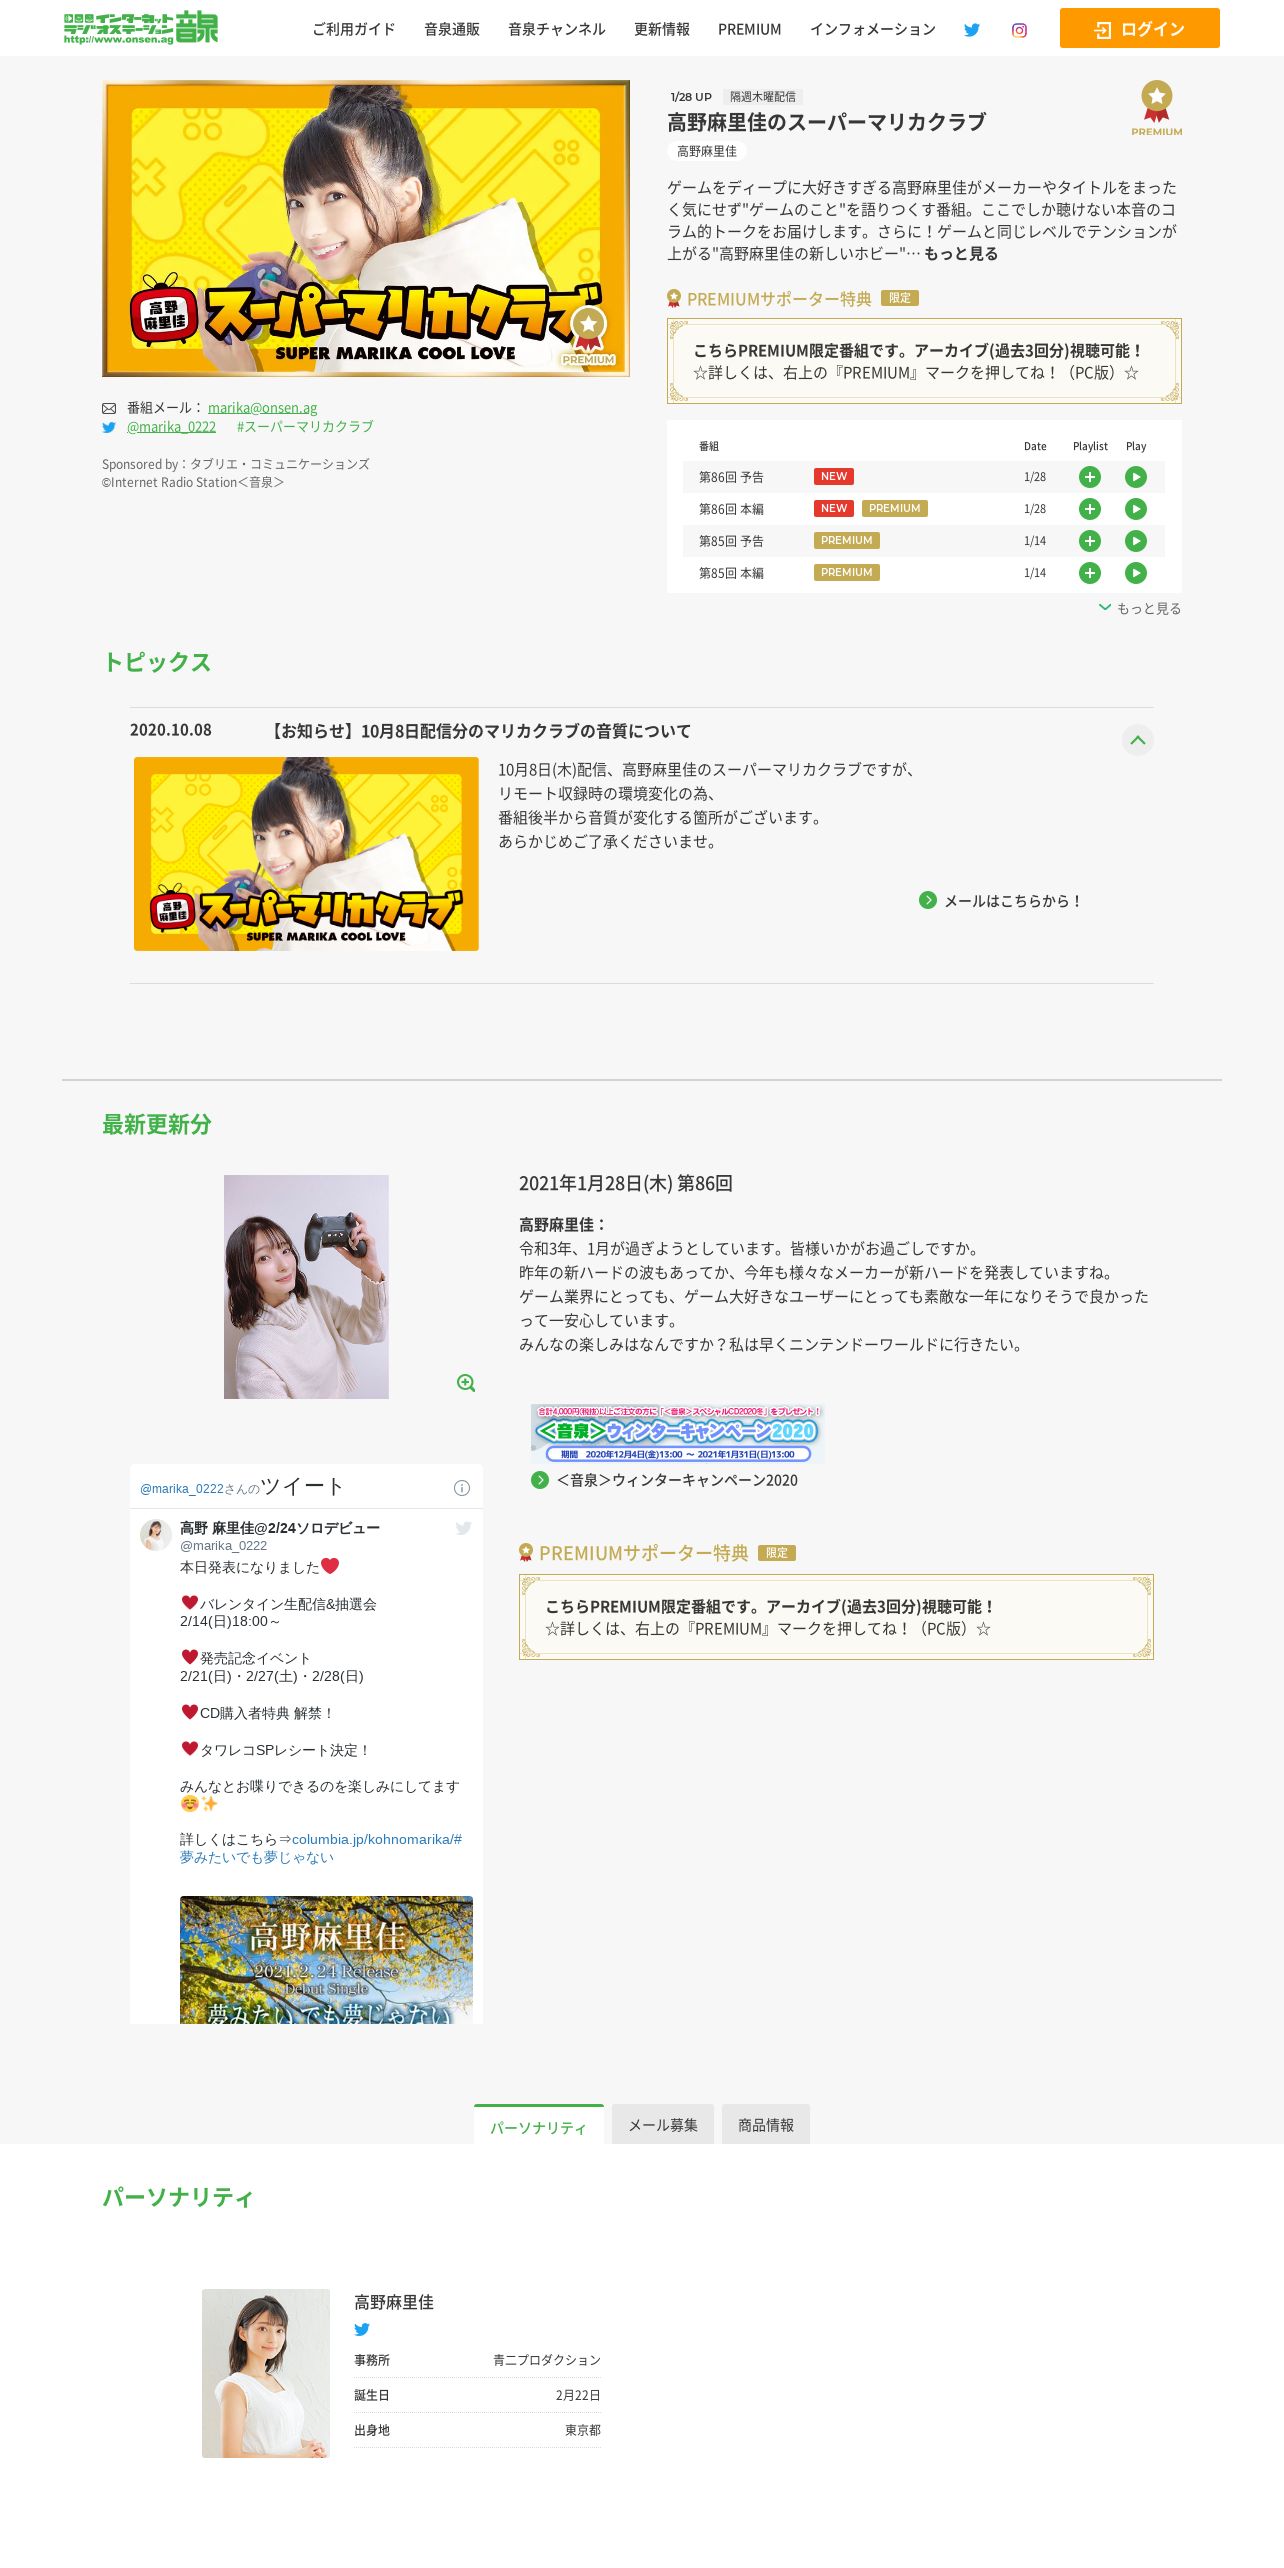Image resolution: width=1284 pixels, height=2568 pixels.
Task: Click @marika_0222さんのツイート widget title
Action: pos(242,1487)
